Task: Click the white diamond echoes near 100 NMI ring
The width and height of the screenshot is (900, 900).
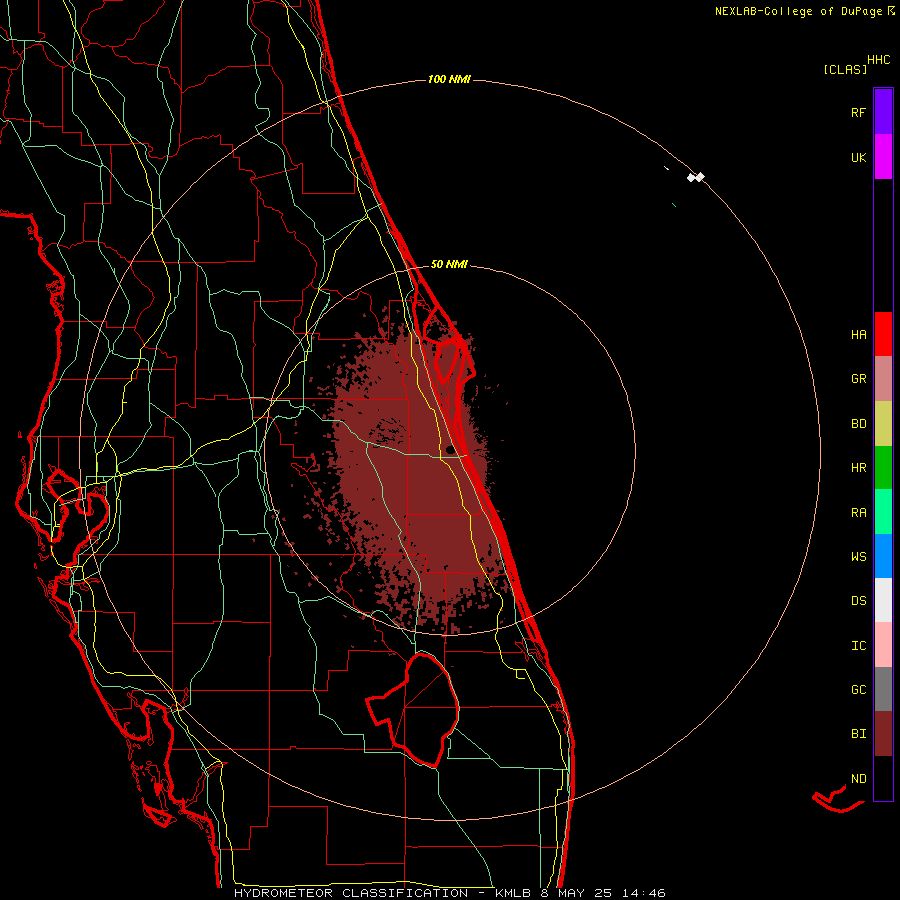Action: (696, 177)
